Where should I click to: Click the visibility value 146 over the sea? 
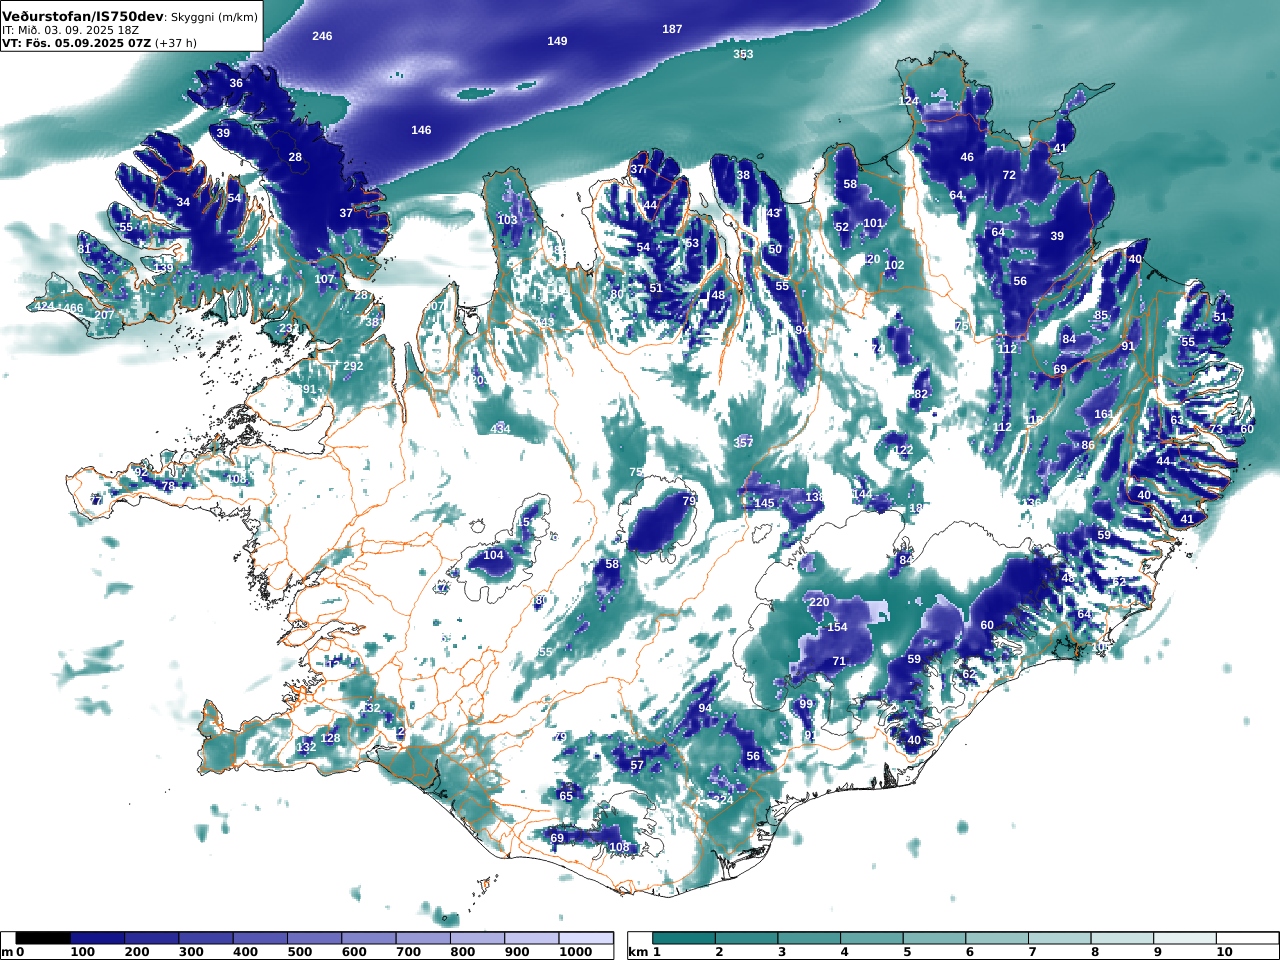(x=422, y=130)
